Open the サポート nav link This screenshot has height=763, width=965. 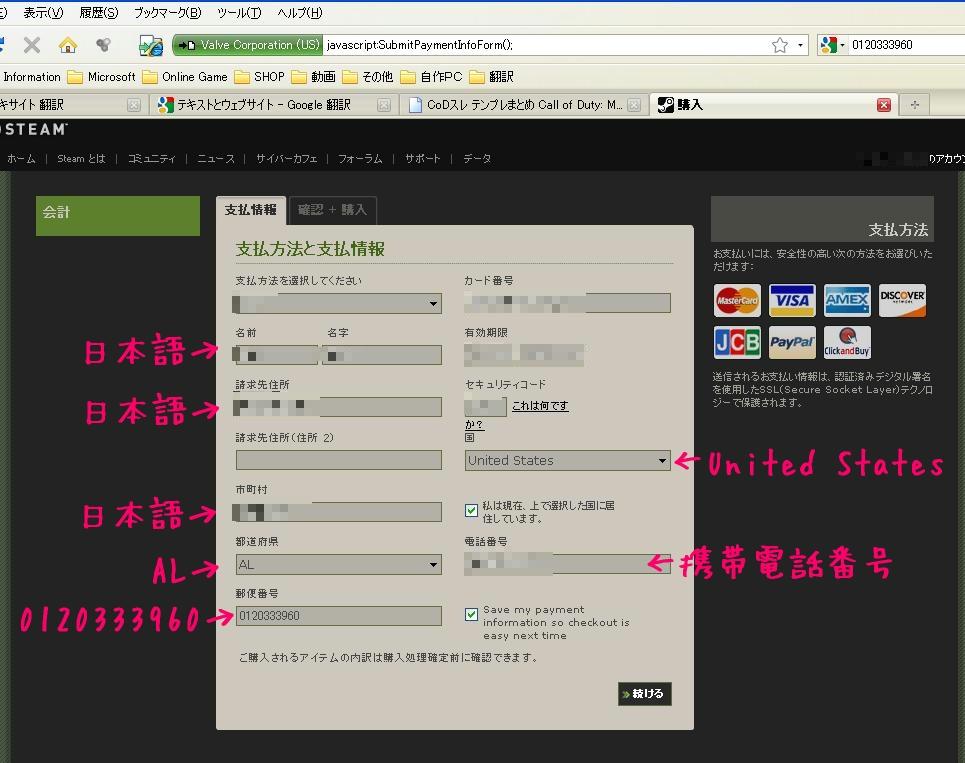(x=422, y=159)
